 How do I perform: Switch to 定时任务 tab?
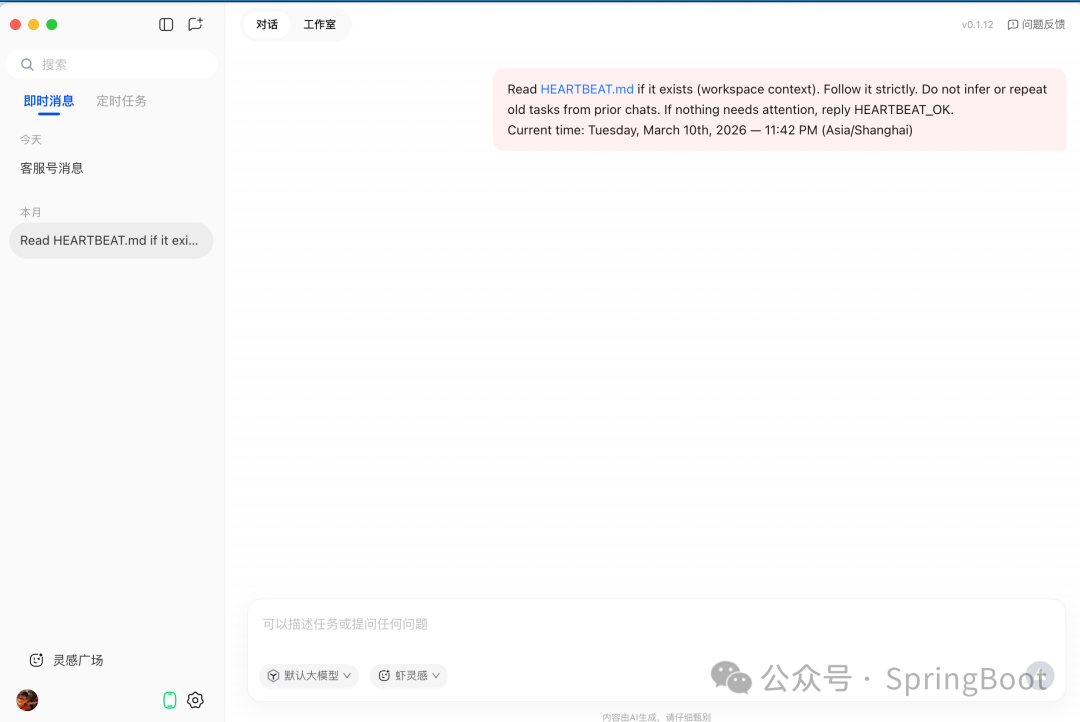[x=121, y=101]
